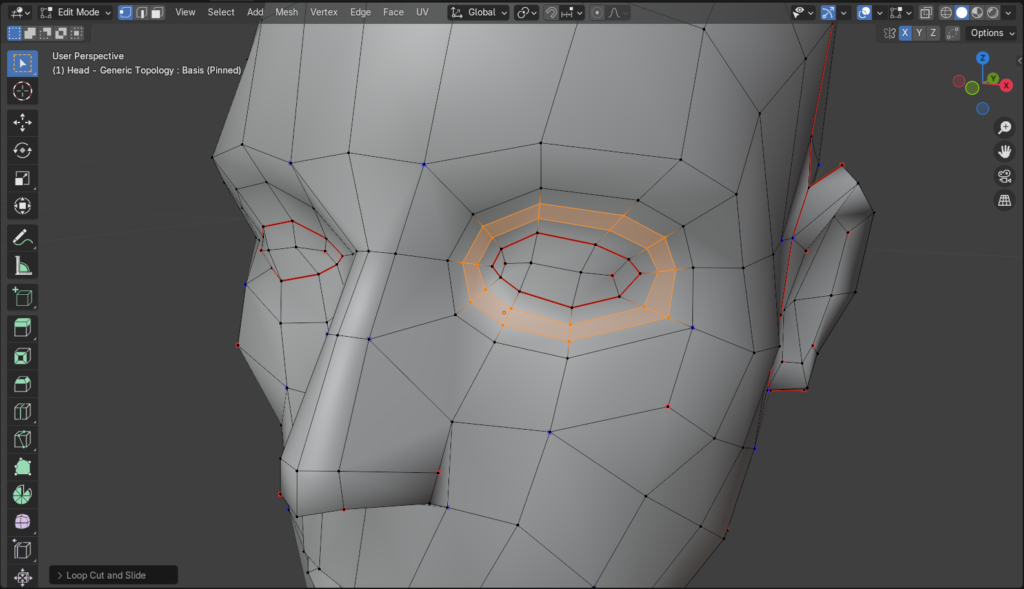Select the Extrude Region tool
The width and height of the screenshot is (1024, 589).
pyautogui.click(x=22, y=328)
